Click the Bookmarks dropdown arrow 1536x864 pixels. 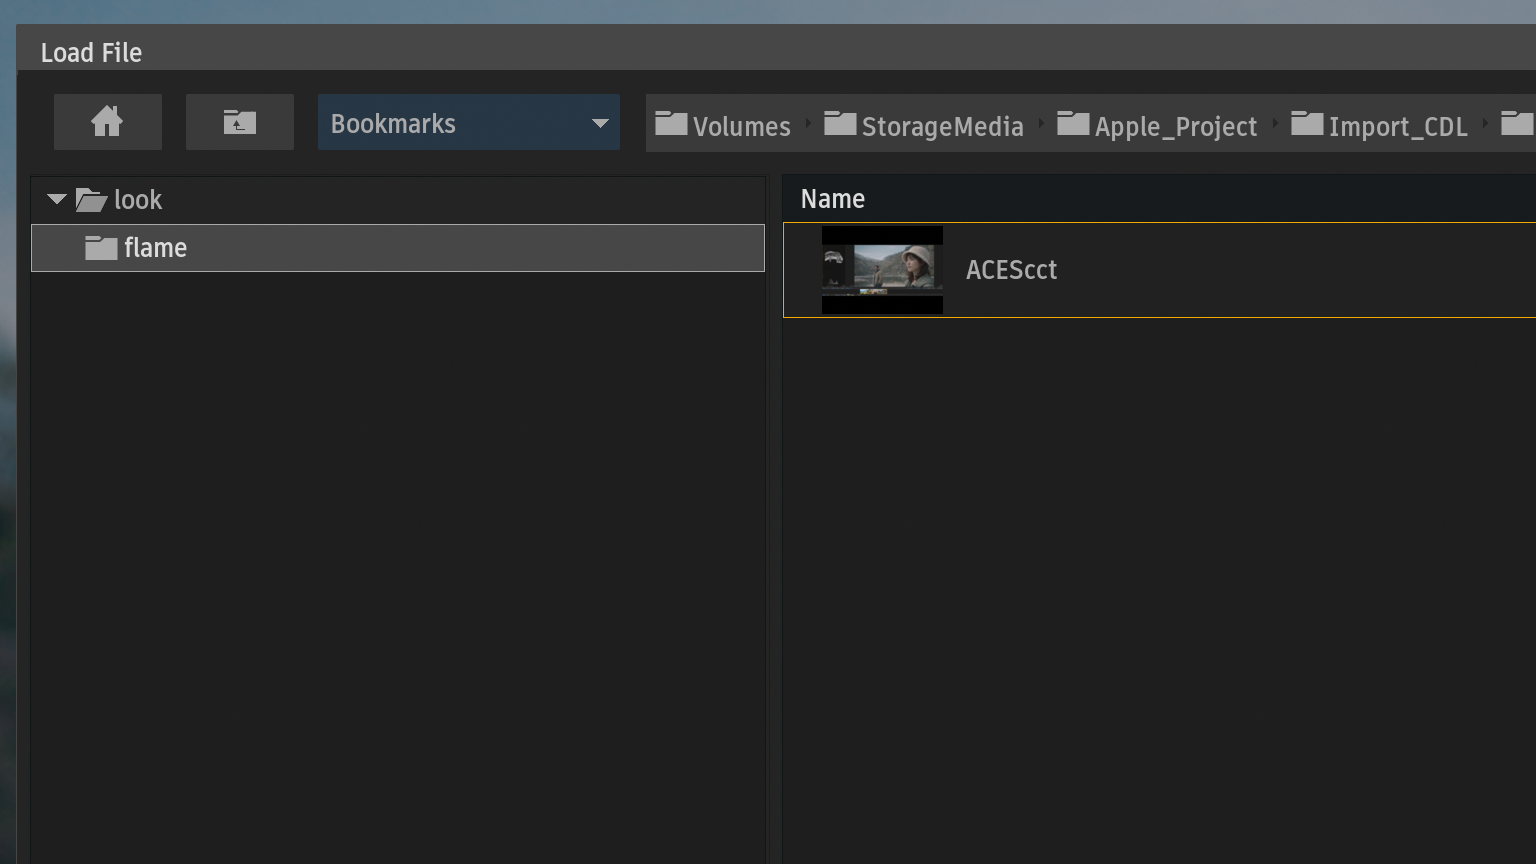600,124
